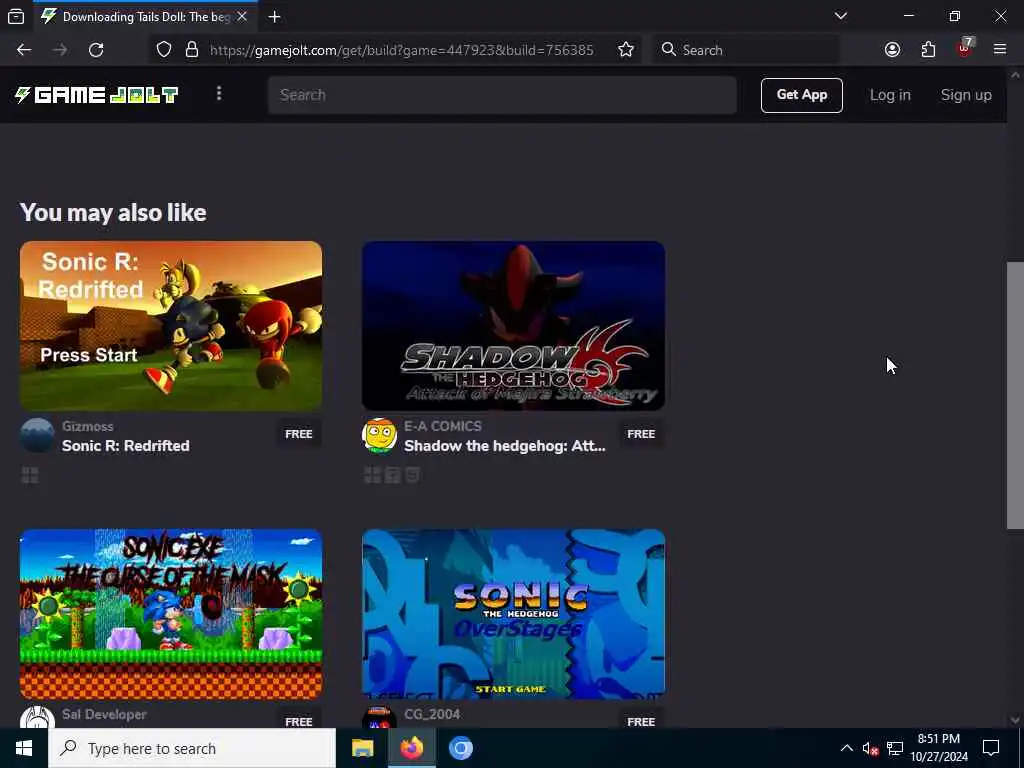This screenshot has width=1024, height=768.
Task: Reload the current page
Action: pos(96,50)
